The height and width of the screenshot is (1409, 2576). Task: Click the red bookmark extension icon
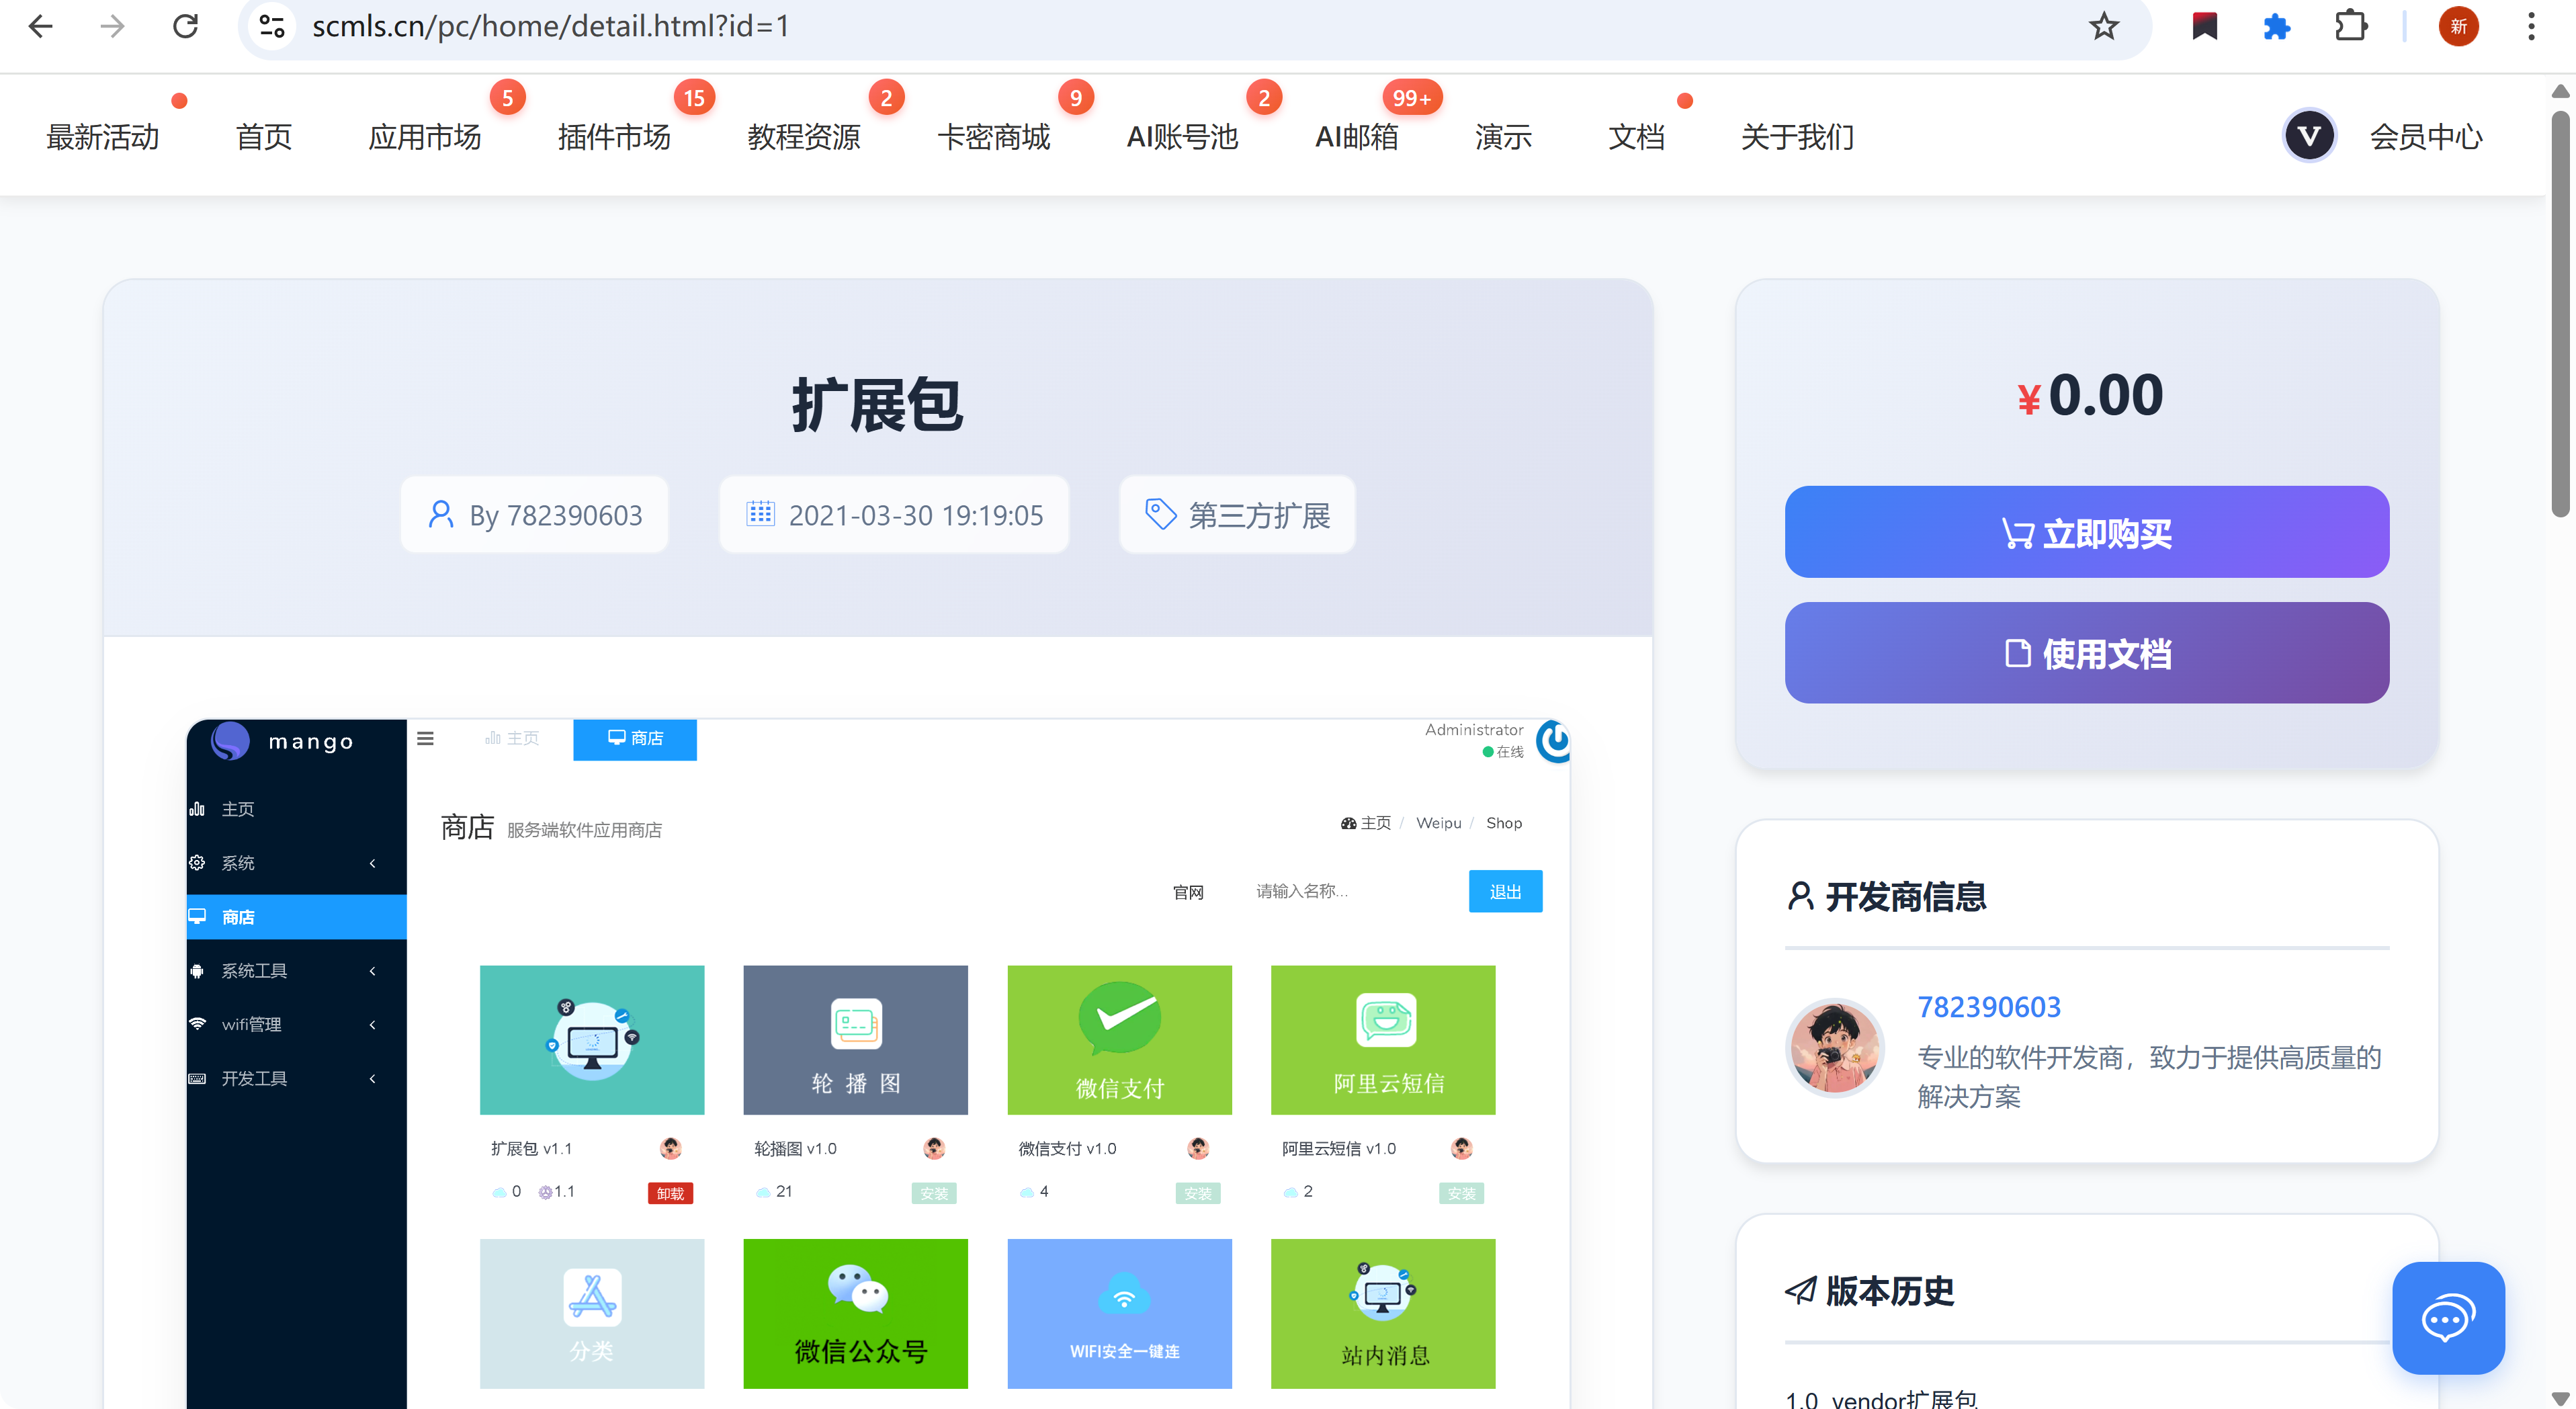pyautogui.click(x=2204, y=26)
